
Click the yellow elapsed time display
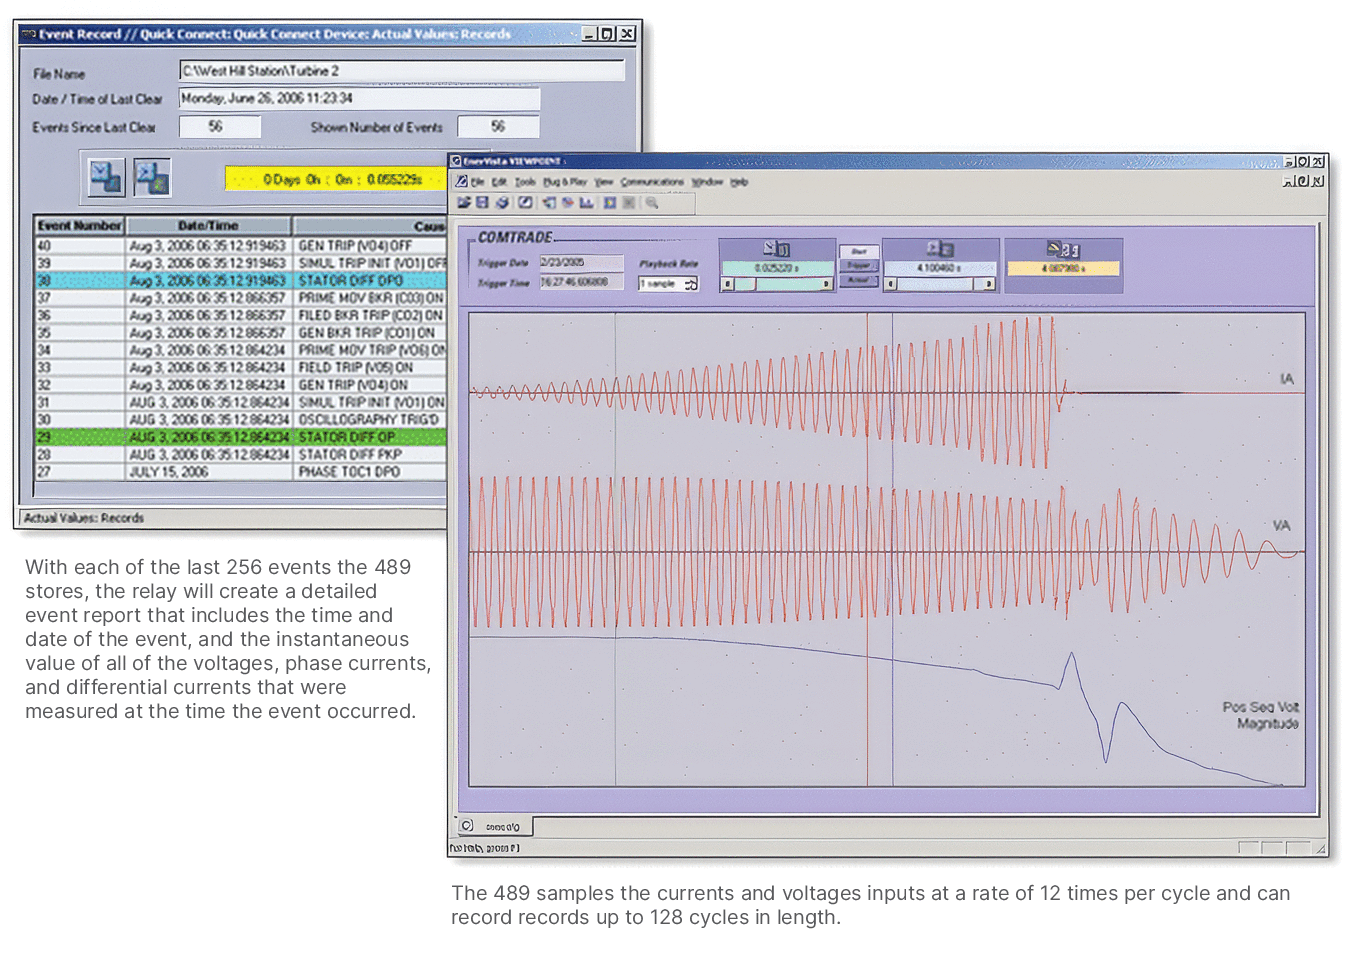tap(336, 179)
